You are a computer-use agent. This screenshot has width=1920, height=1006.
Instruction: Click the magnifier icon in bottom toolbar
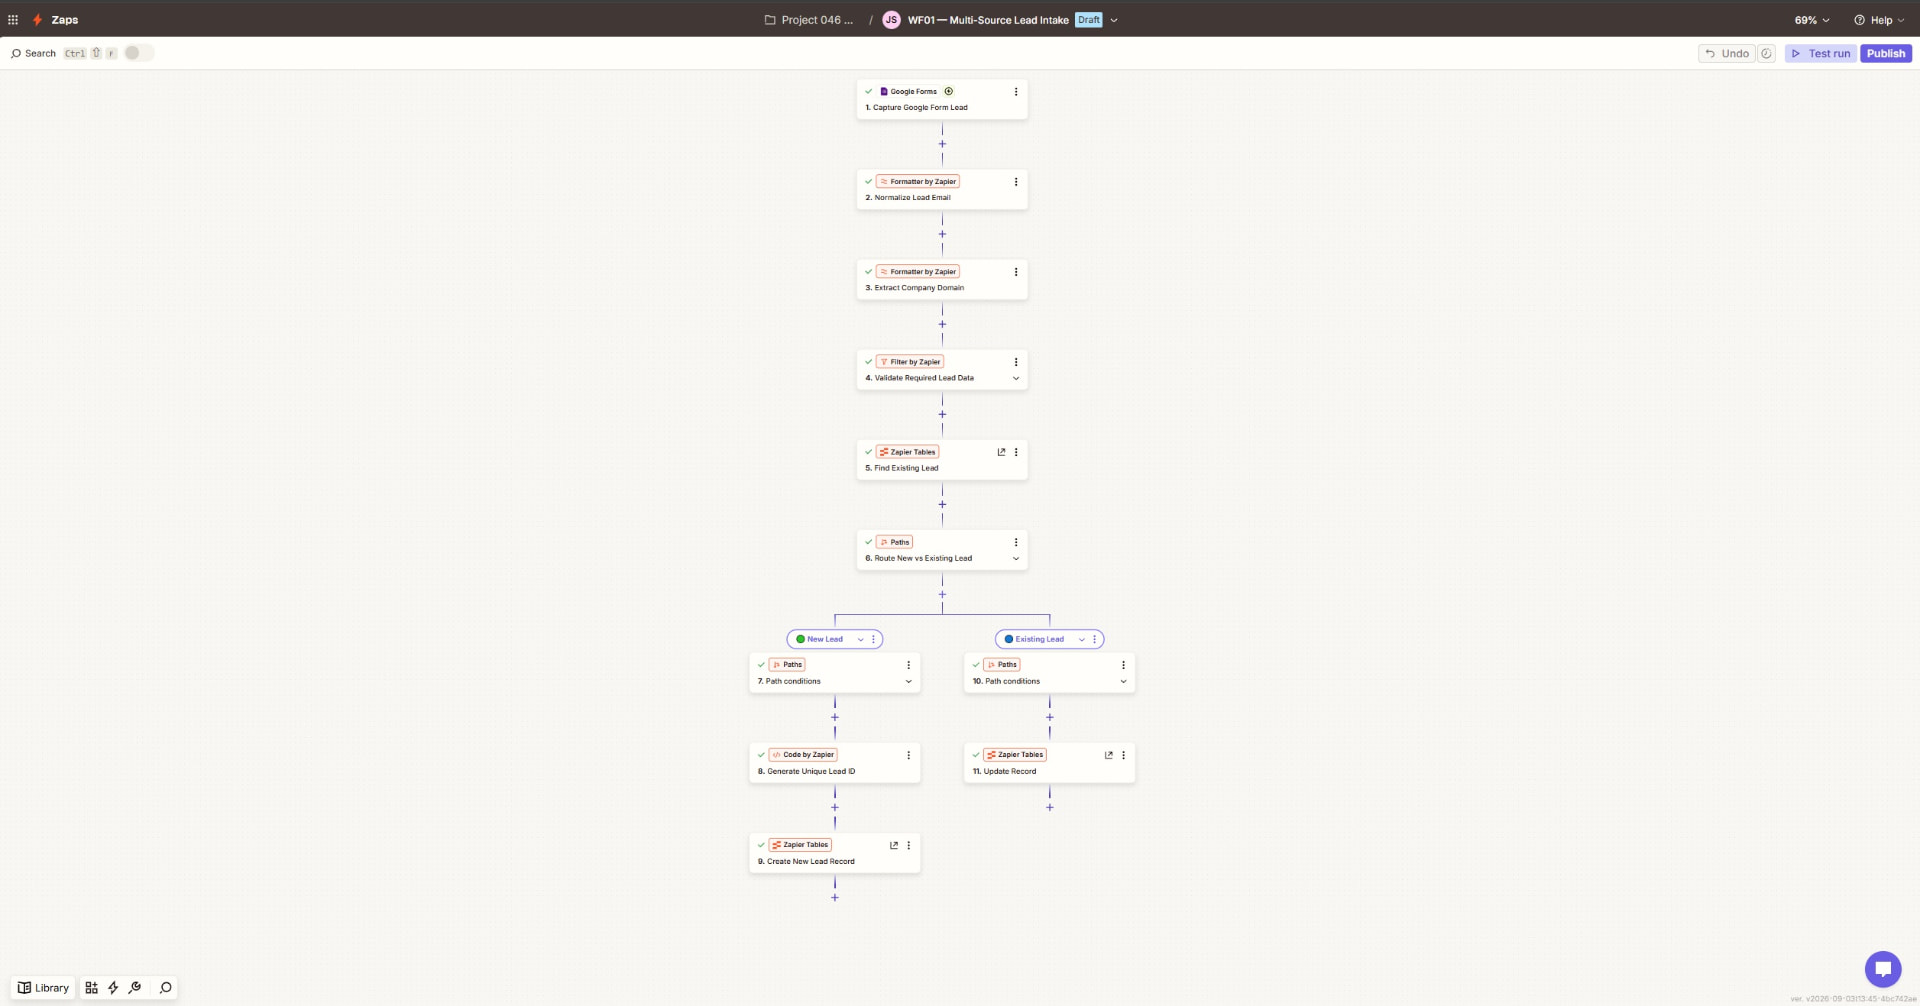(x=166, y=988)
